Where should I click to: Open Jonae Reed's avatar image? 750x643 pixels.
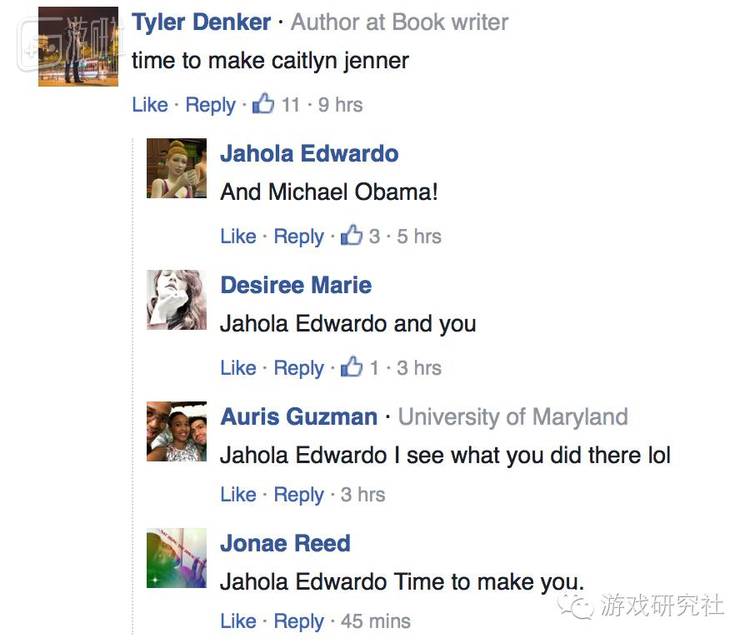176,558
